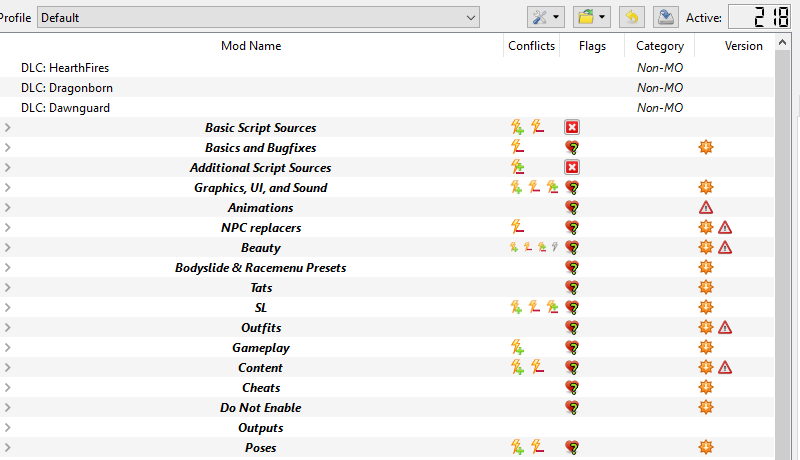Viewport: 800px width, 460px height.
Task: Expand the Poses separator
Action: pyautogui.click(x=8, y=447)
